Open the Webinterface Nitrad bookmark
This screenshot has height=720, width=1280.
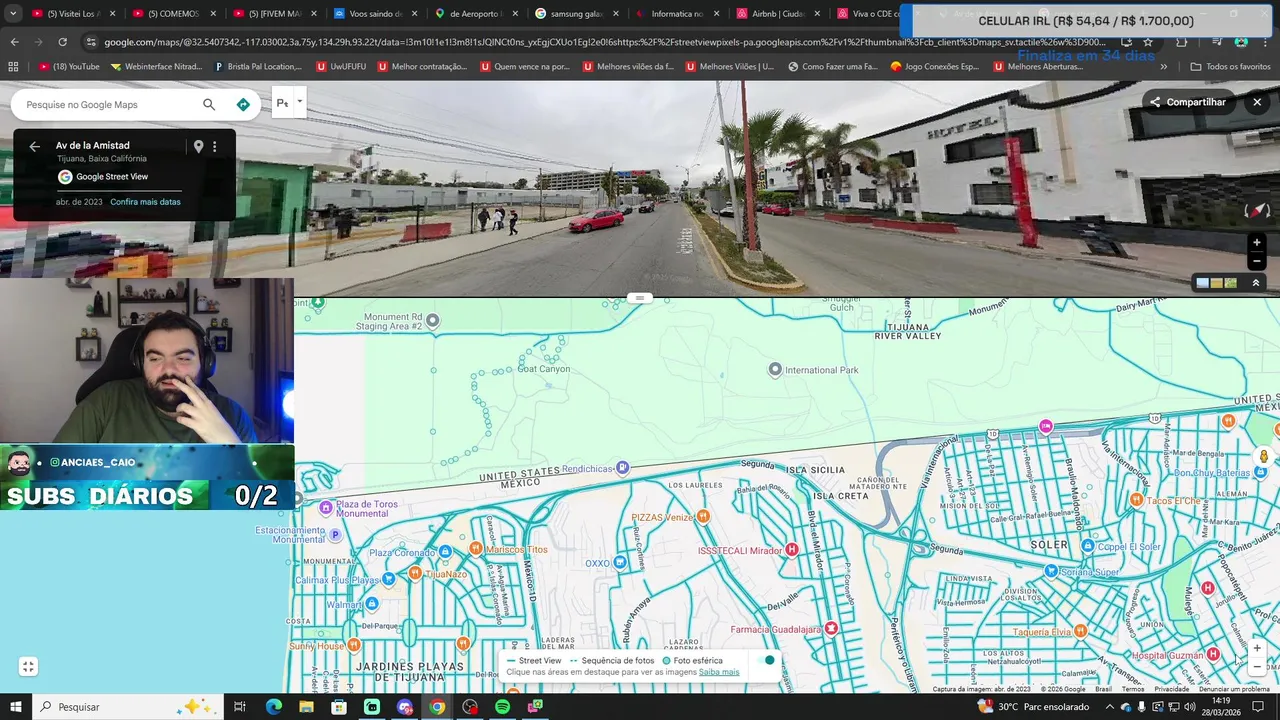(156, 66)
